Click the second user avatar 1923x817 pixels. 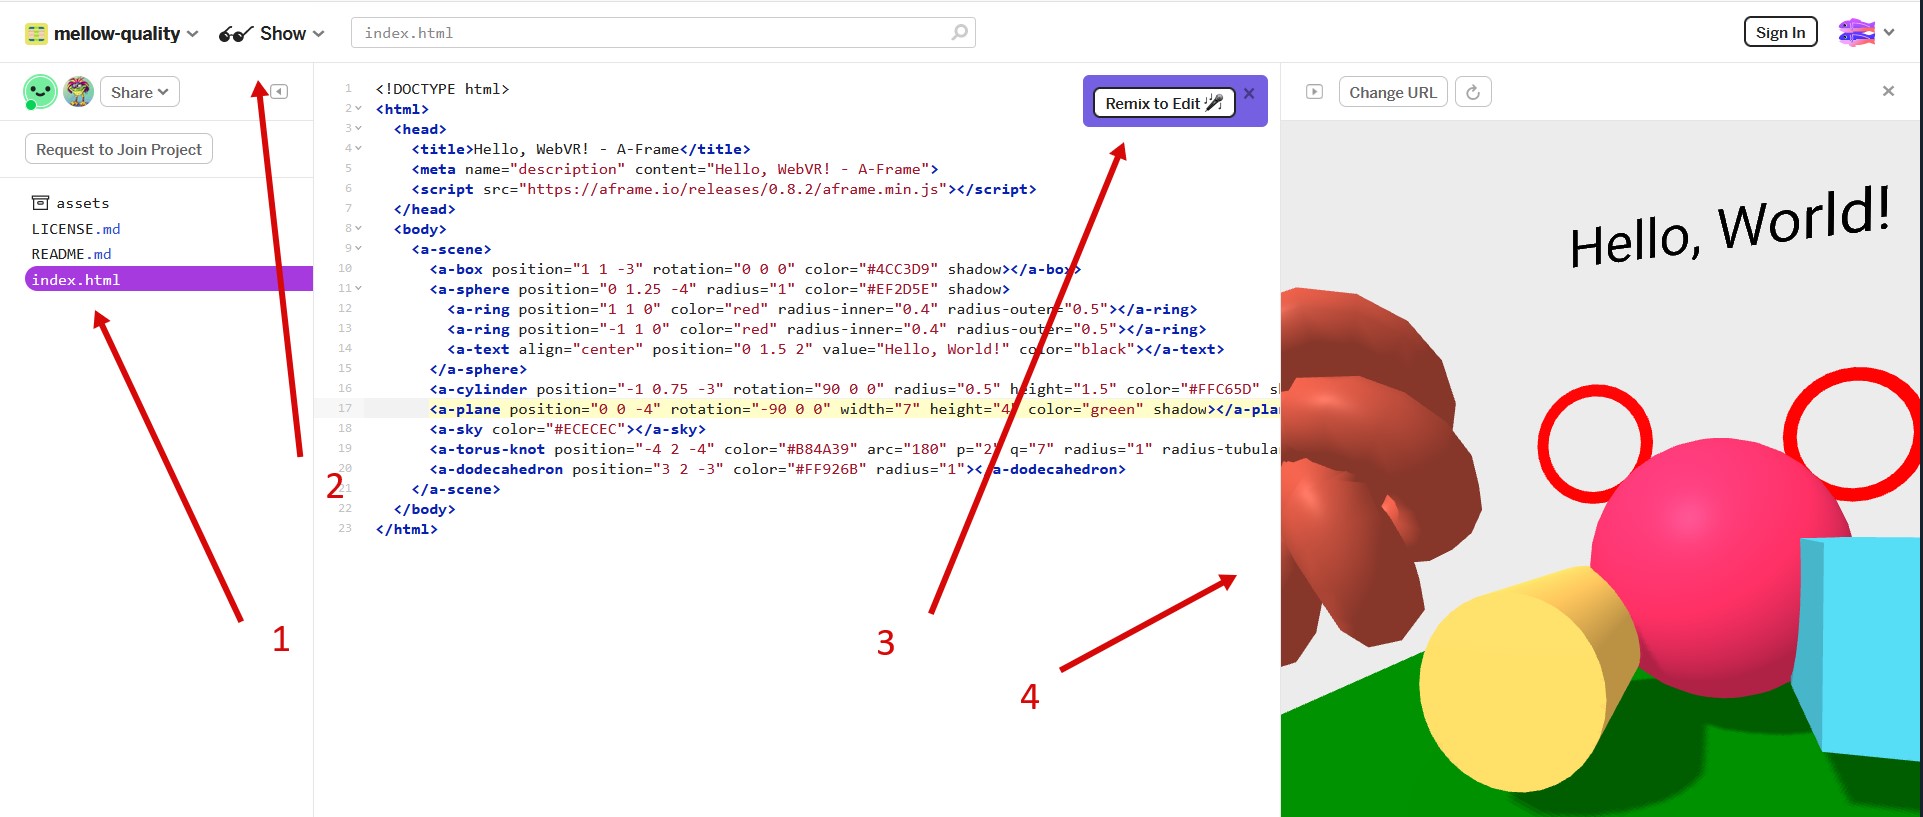[78, 92]
